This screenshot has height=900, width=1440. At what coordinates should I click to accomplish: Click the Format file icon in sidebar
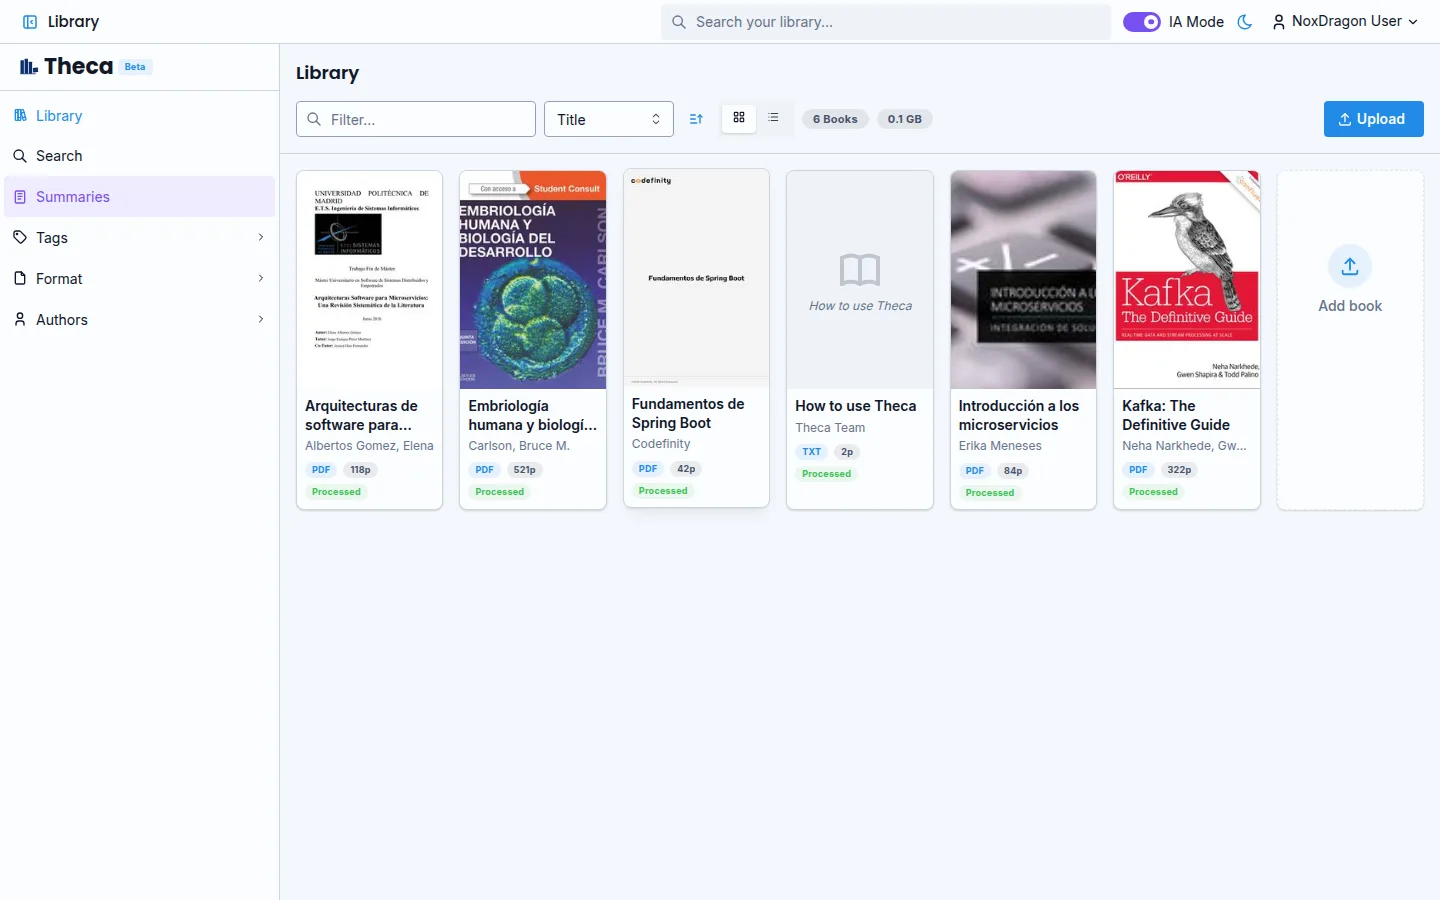[20, 279]
